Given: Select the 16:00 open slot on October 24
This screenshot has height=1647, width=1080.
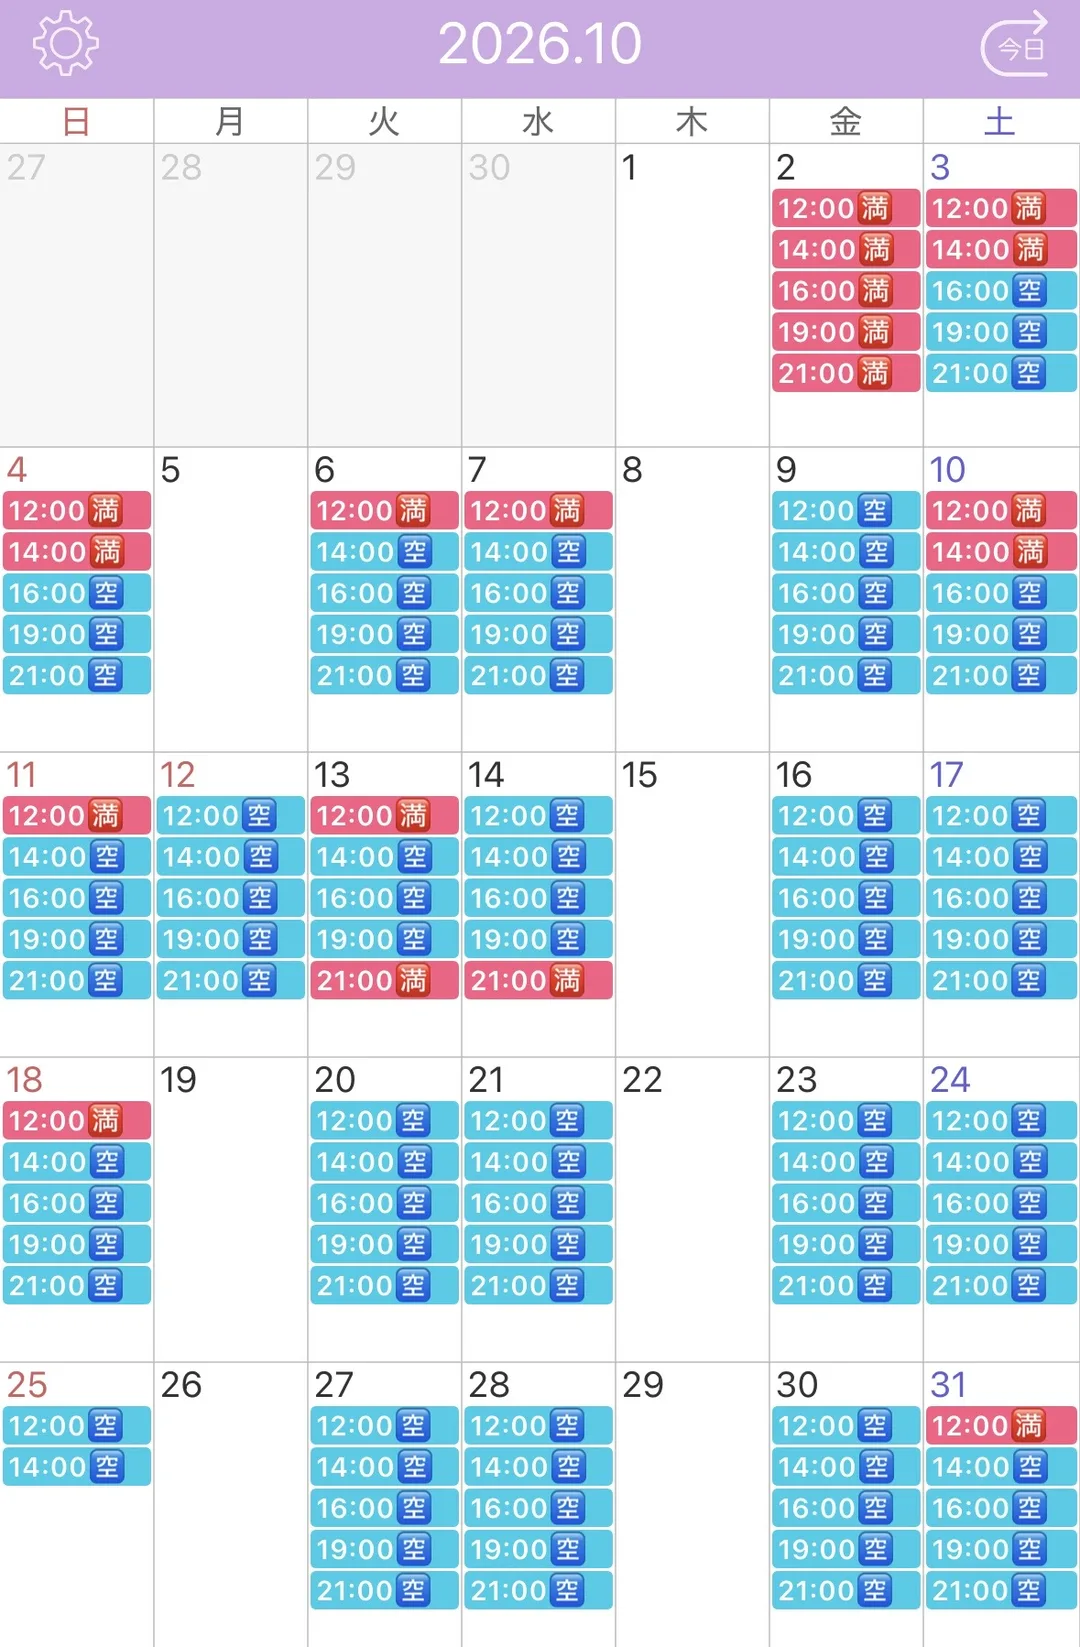Looking at the screenshot, I should [x=1001, y=1203].
